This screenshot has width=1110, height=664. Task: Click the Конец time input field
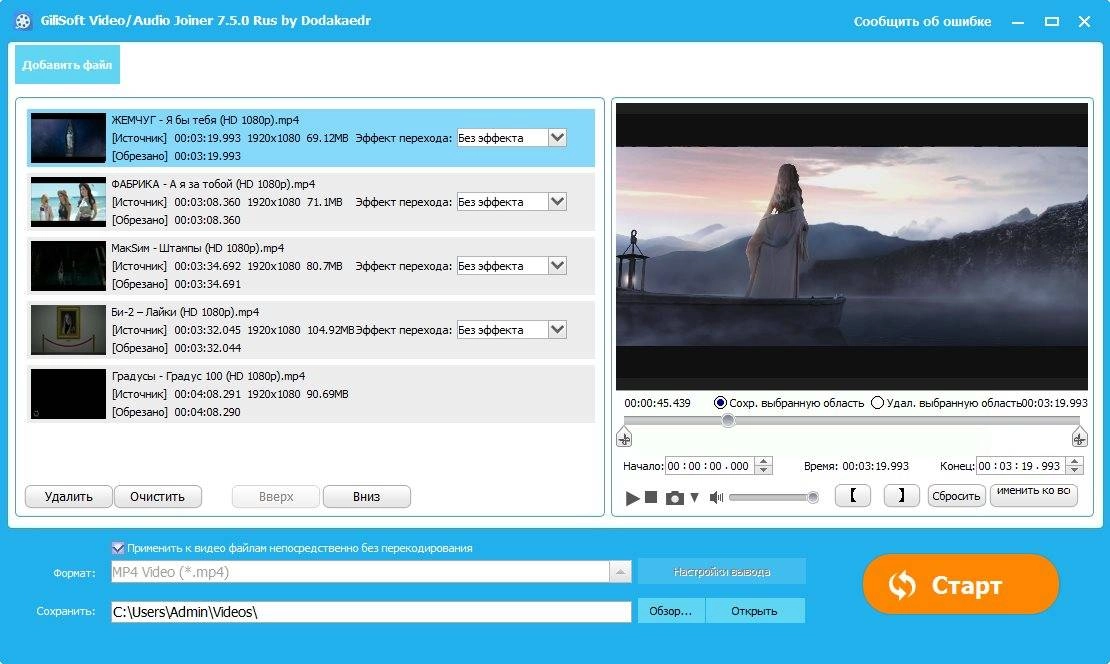pyautogui.click(x=1021, y=466)
